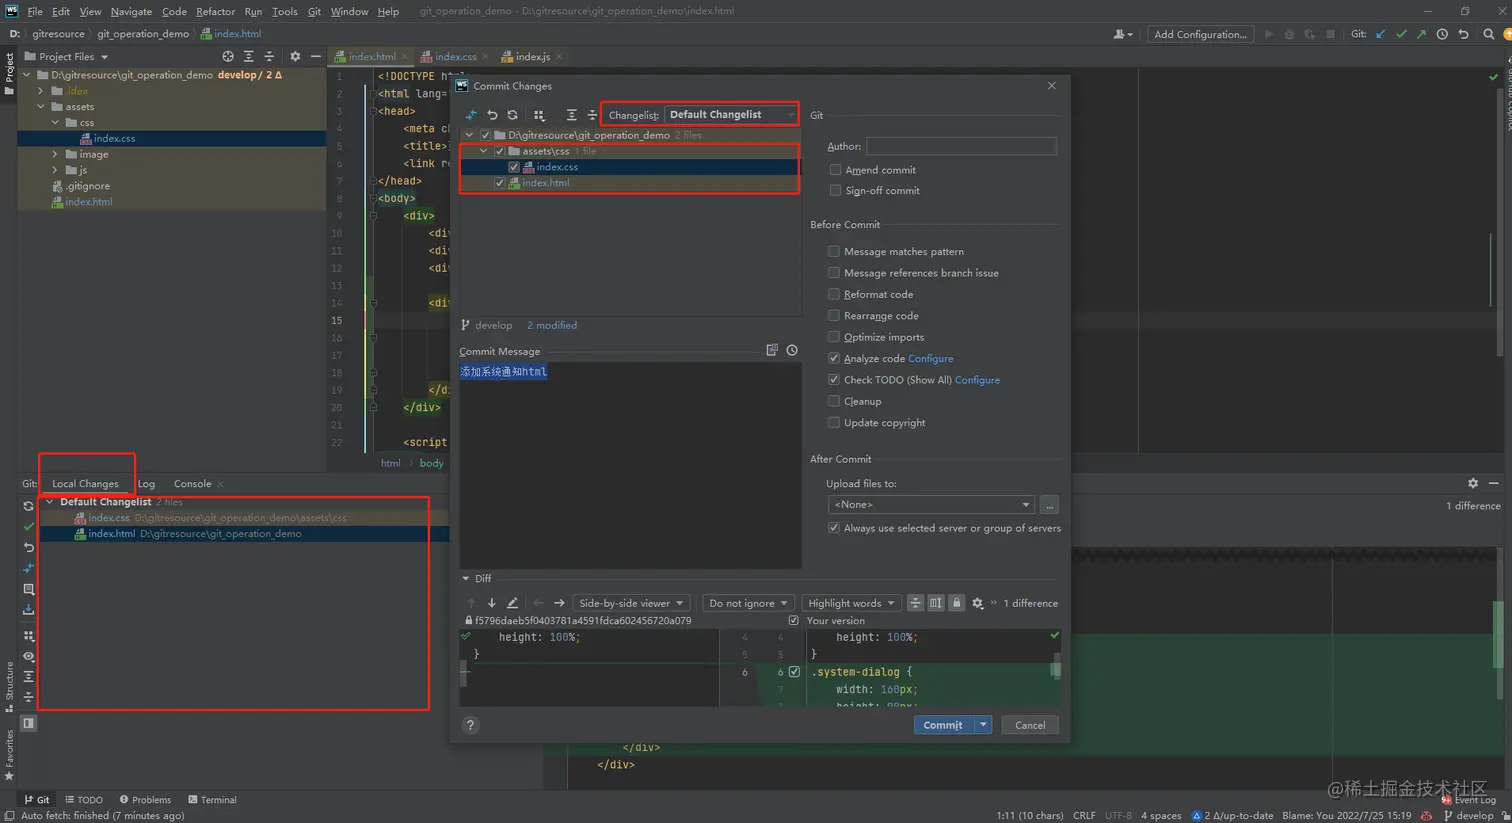This screenshot has width=1512, height=823.
Task: Click Refresh icon in the commit dialog toolbar
Action: tap(512, 115)
